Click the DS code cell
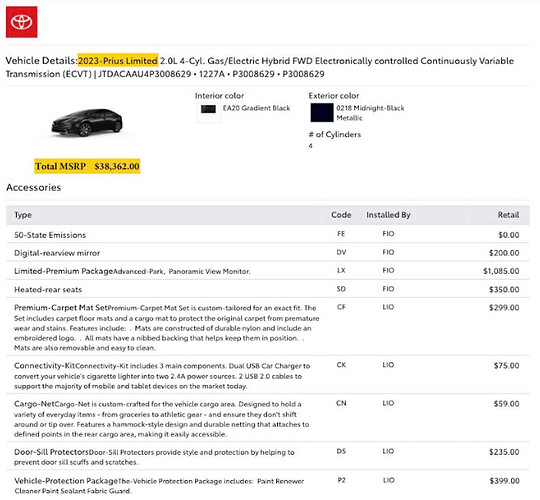 pyautogui.click(x=341, y=451)
